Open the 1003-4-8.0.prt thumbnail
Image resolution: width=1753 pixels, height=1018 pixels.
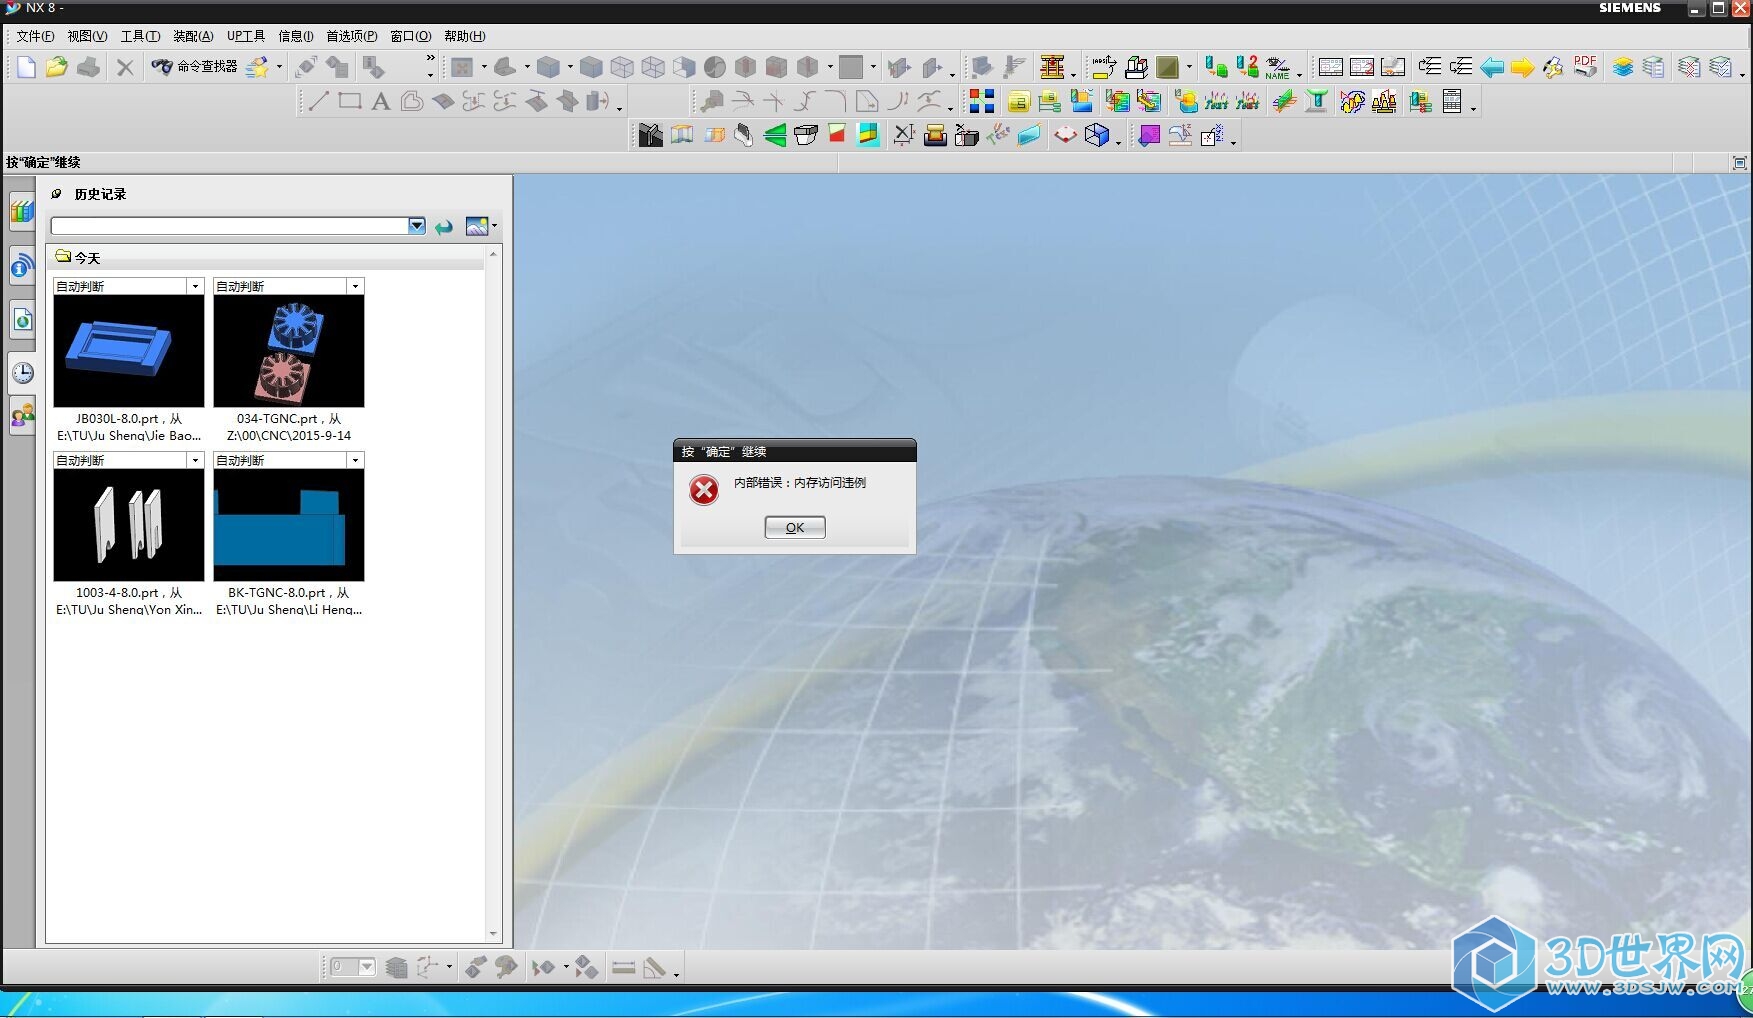pyautogui.click(x=128, y=525)
